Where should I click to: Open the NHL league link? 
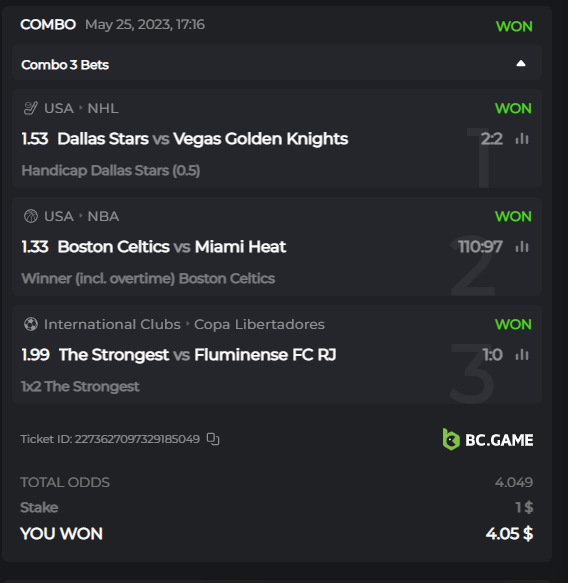click(103, 109)
